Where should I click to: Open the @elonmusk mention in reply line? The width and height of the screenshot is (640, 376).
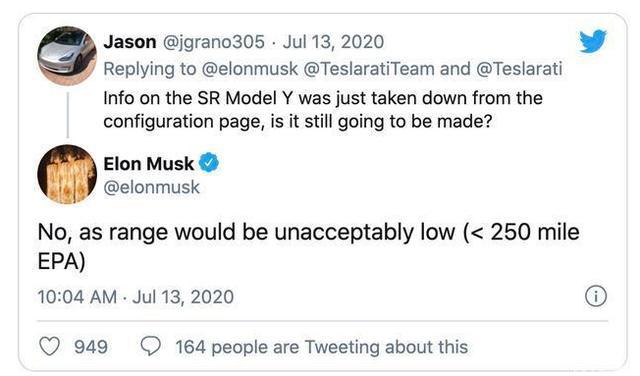click(x=250, y=69)
